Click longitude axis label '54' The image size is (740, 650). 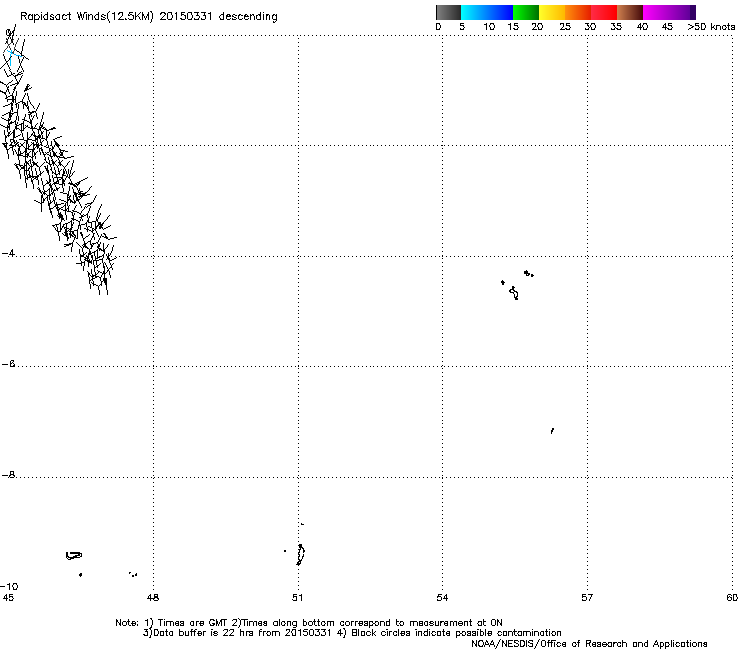point(442,598)
